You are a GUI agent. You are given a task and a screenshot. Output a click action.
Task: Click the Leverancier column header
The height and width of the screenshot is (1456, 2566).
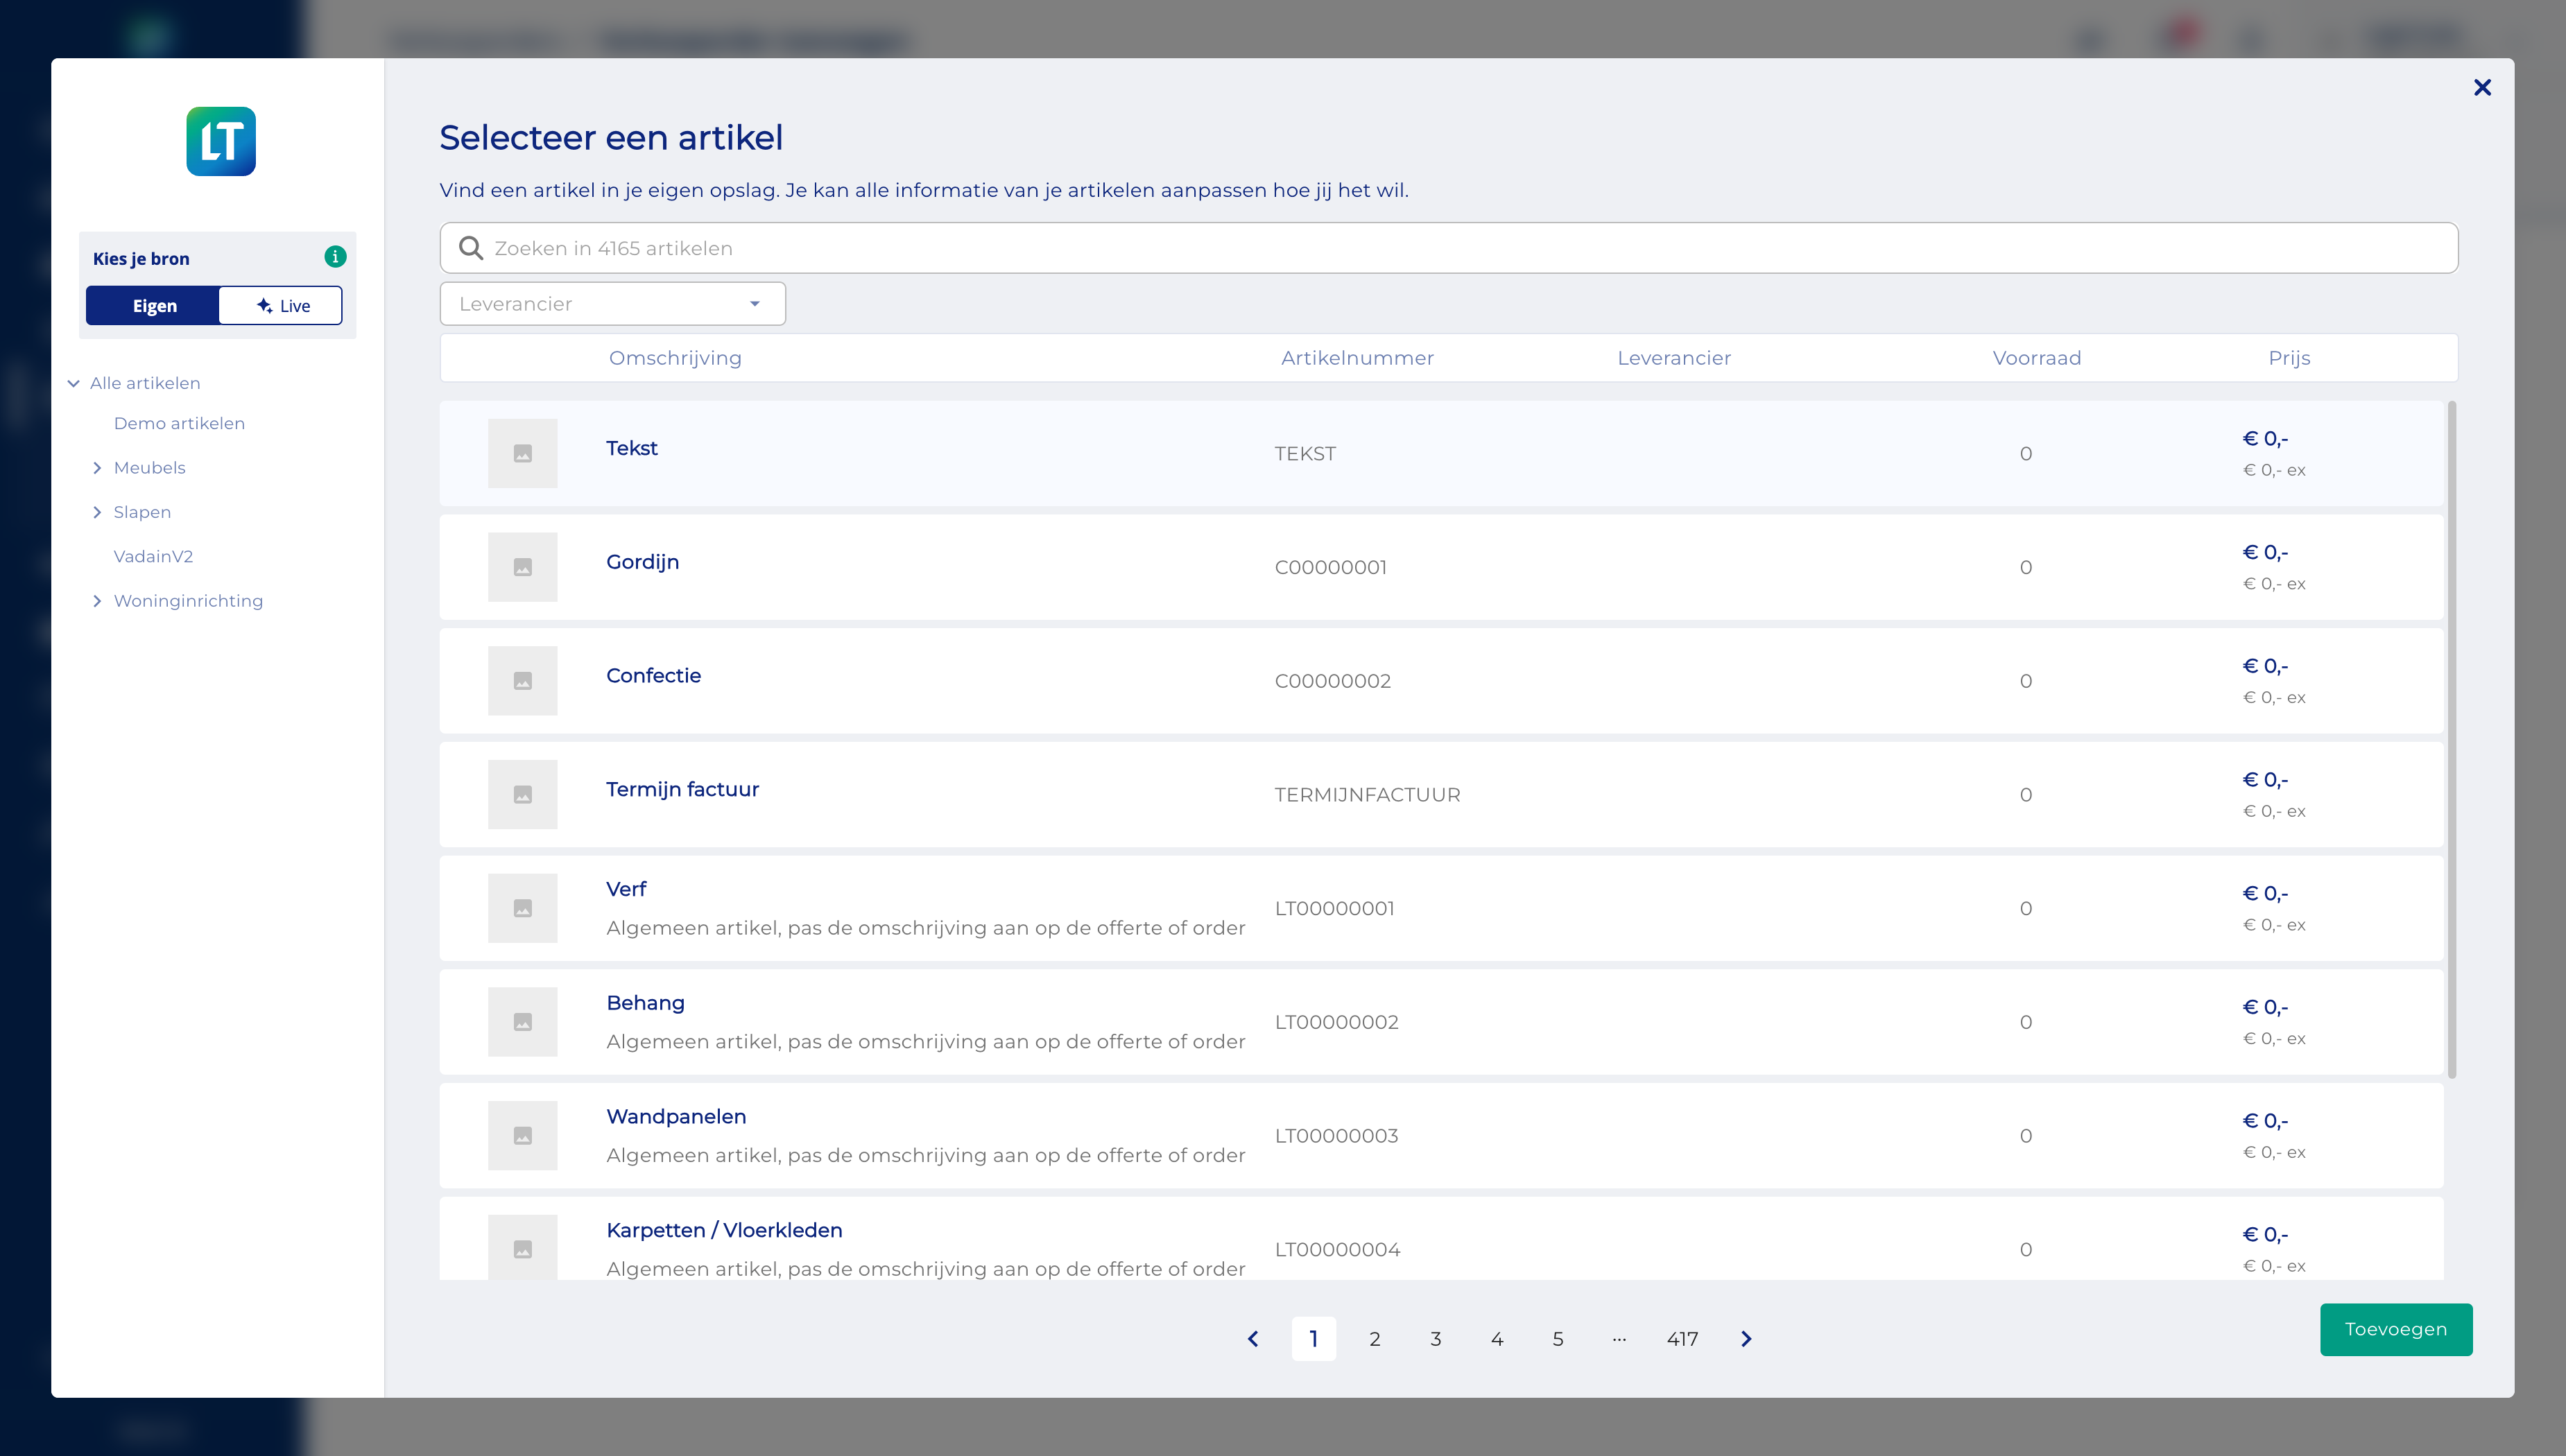pyautogui.click(x=1674, y=358)
